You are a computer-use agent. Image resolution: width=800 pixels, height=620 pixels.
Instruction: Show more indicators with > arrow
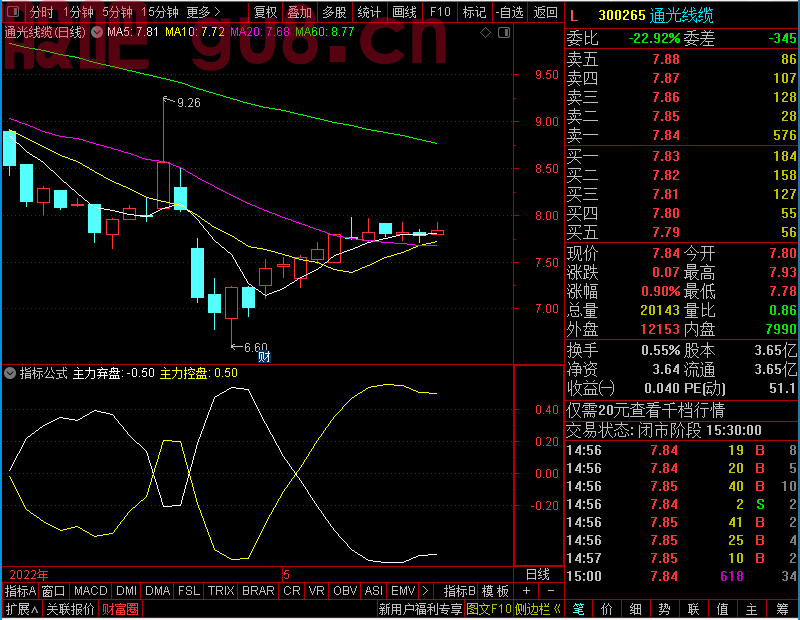tap(426, 591)
